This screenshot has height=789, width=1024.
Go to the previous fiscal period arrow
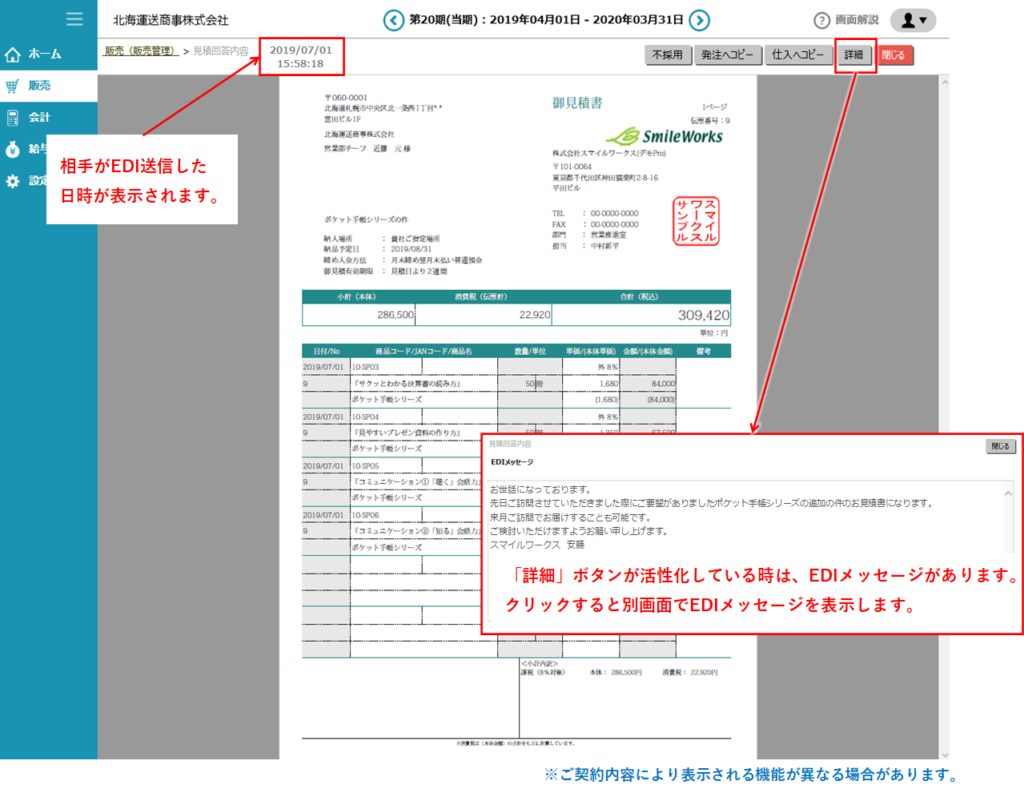(393, 20)
